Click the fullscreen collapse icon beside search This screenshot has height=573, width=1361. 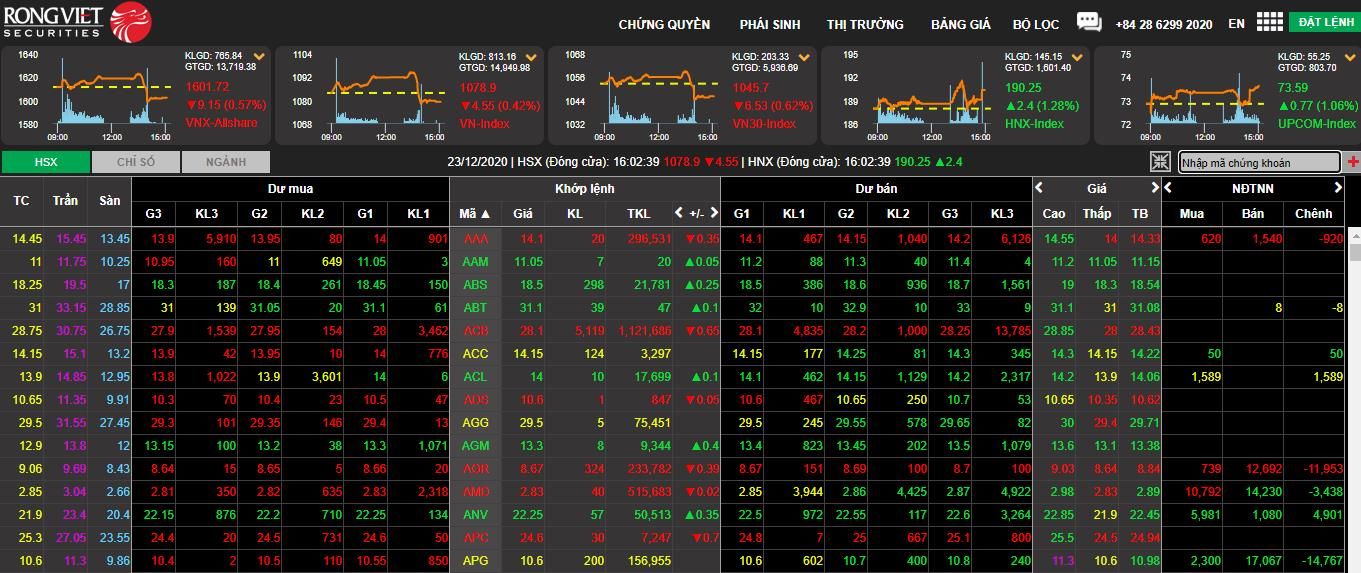coord(1160,162)
